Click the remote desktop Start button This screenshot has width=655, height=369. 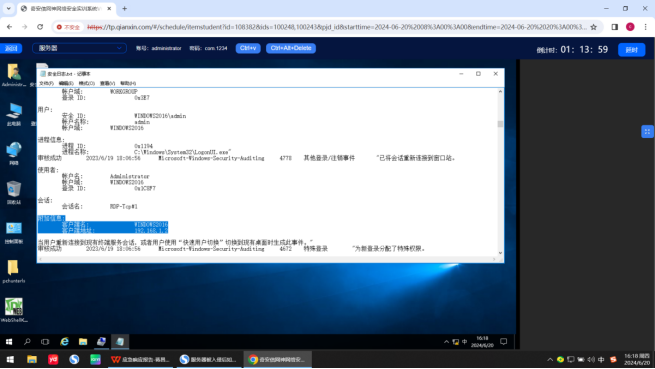(9, 342)
